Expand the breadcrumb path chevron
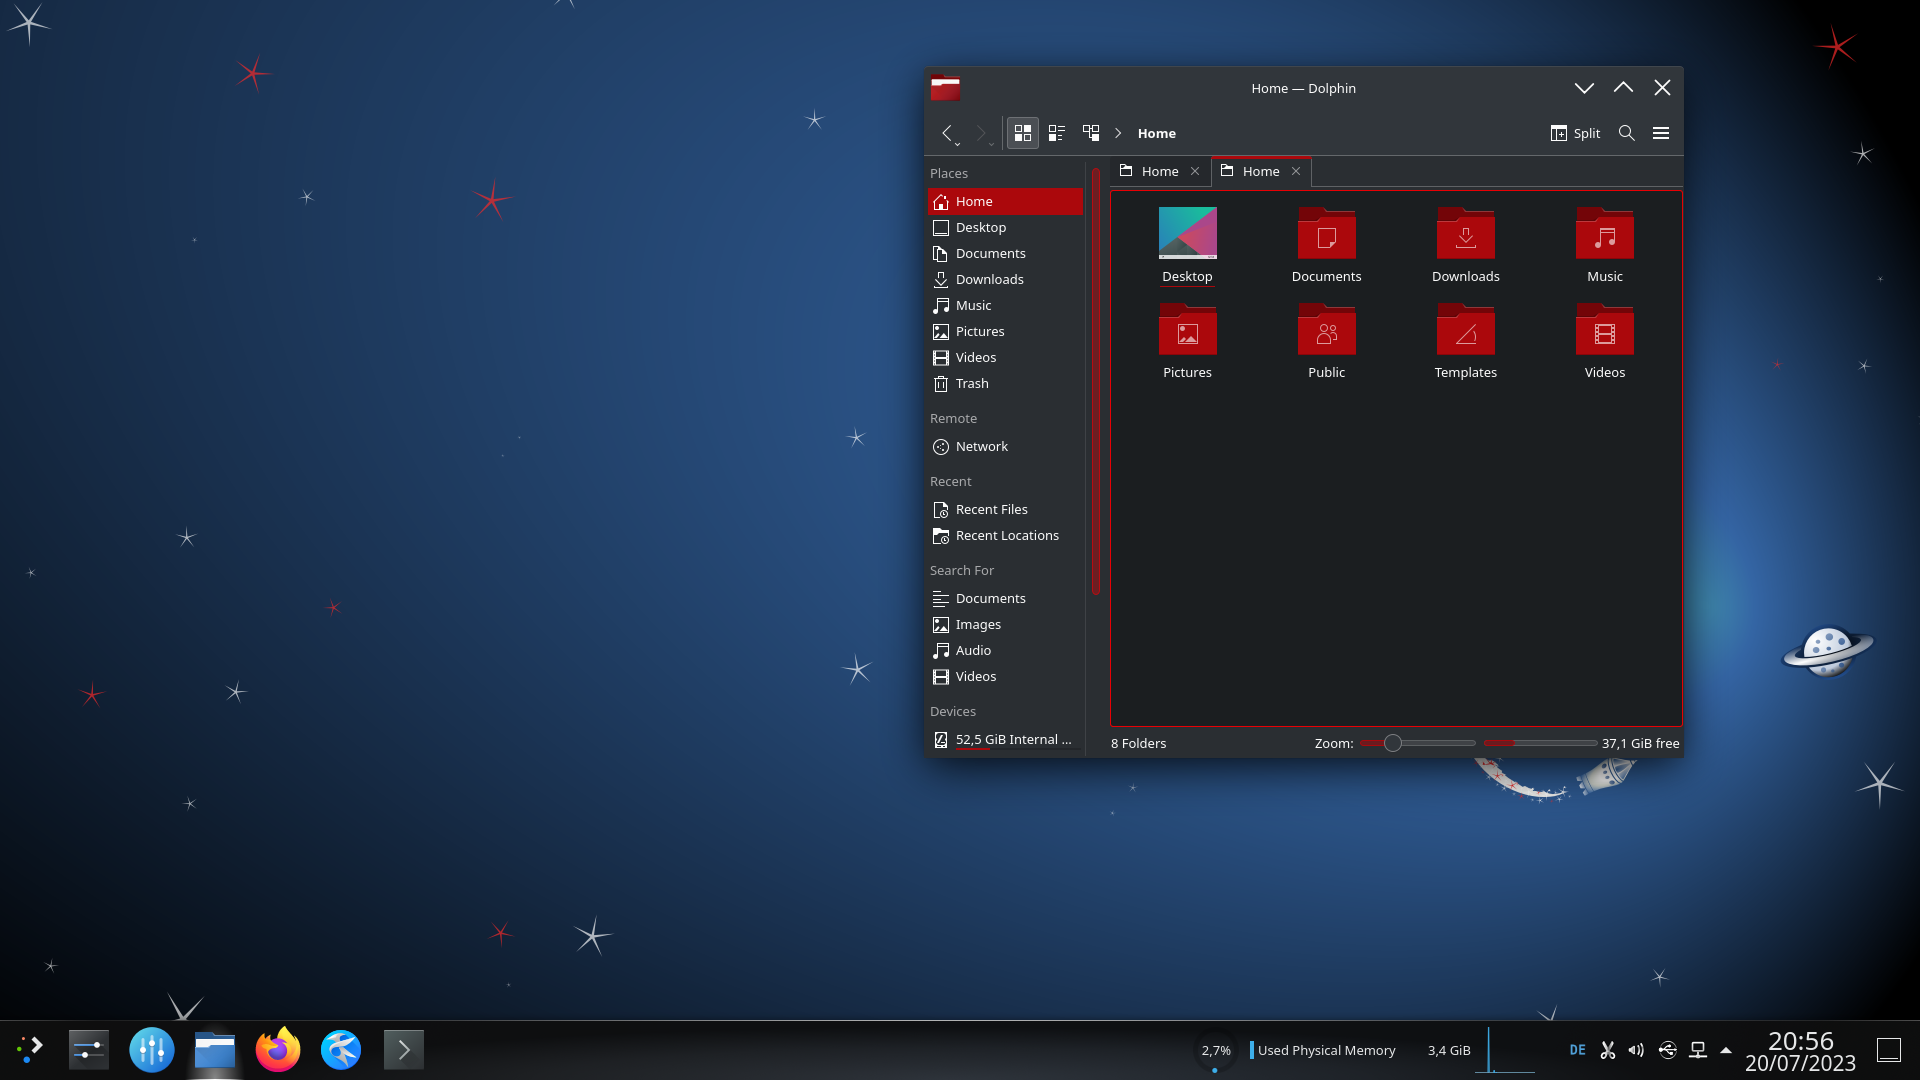Viewport: 1920px width, 1080px height. [1118, 133]
